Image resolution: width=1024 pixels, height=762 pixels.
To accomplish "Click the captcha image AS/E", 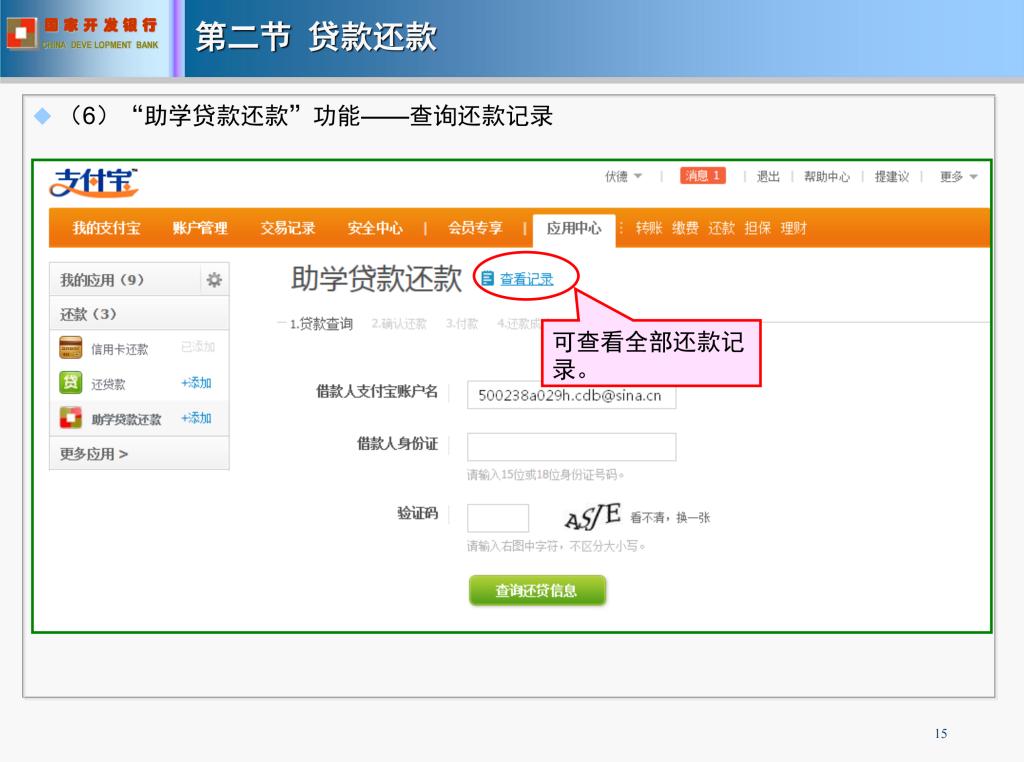I will click(x=592, y=517).
